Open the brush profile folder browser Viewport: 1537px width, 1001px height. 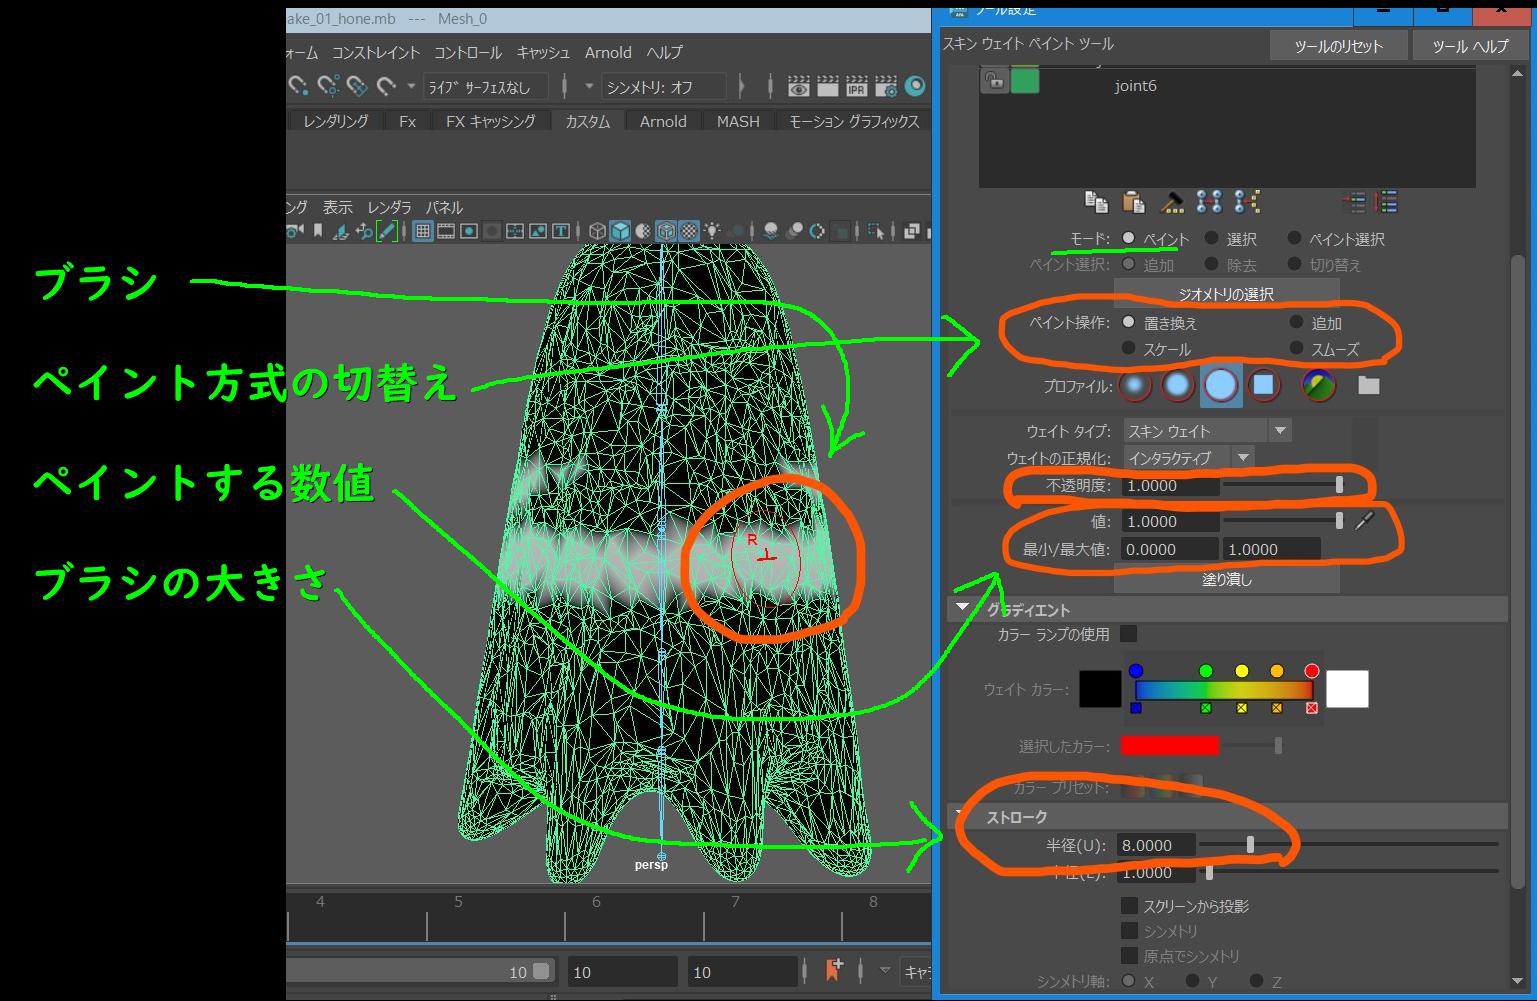(x=1369, y=385)
